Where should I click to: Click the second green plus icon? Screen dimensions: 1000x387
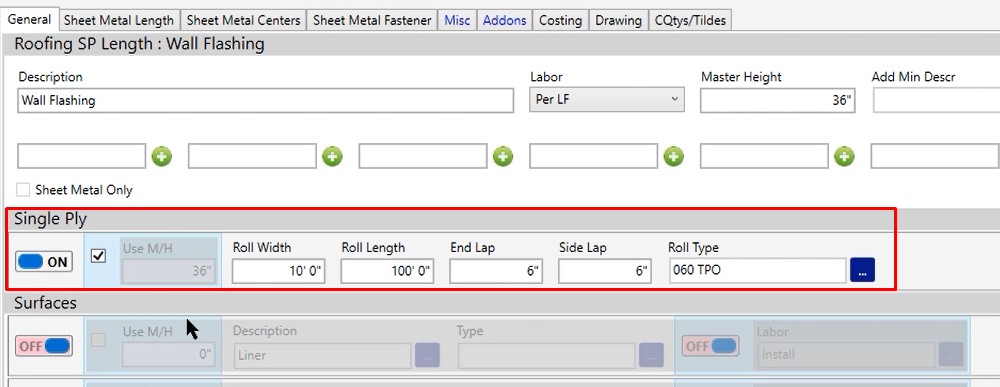[332, 156]
